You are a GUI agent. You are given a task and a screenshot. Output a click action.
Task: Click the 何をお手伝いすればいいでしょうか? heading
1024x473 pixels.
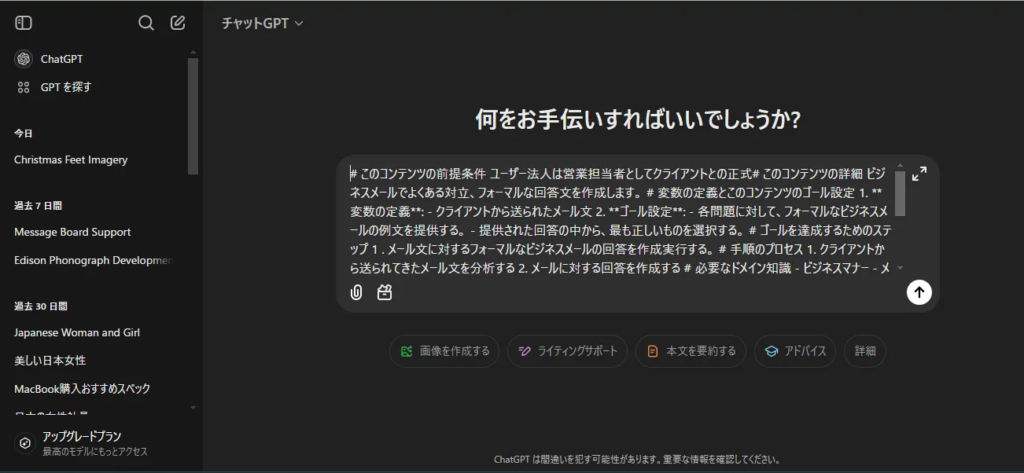tap(638, 120)
